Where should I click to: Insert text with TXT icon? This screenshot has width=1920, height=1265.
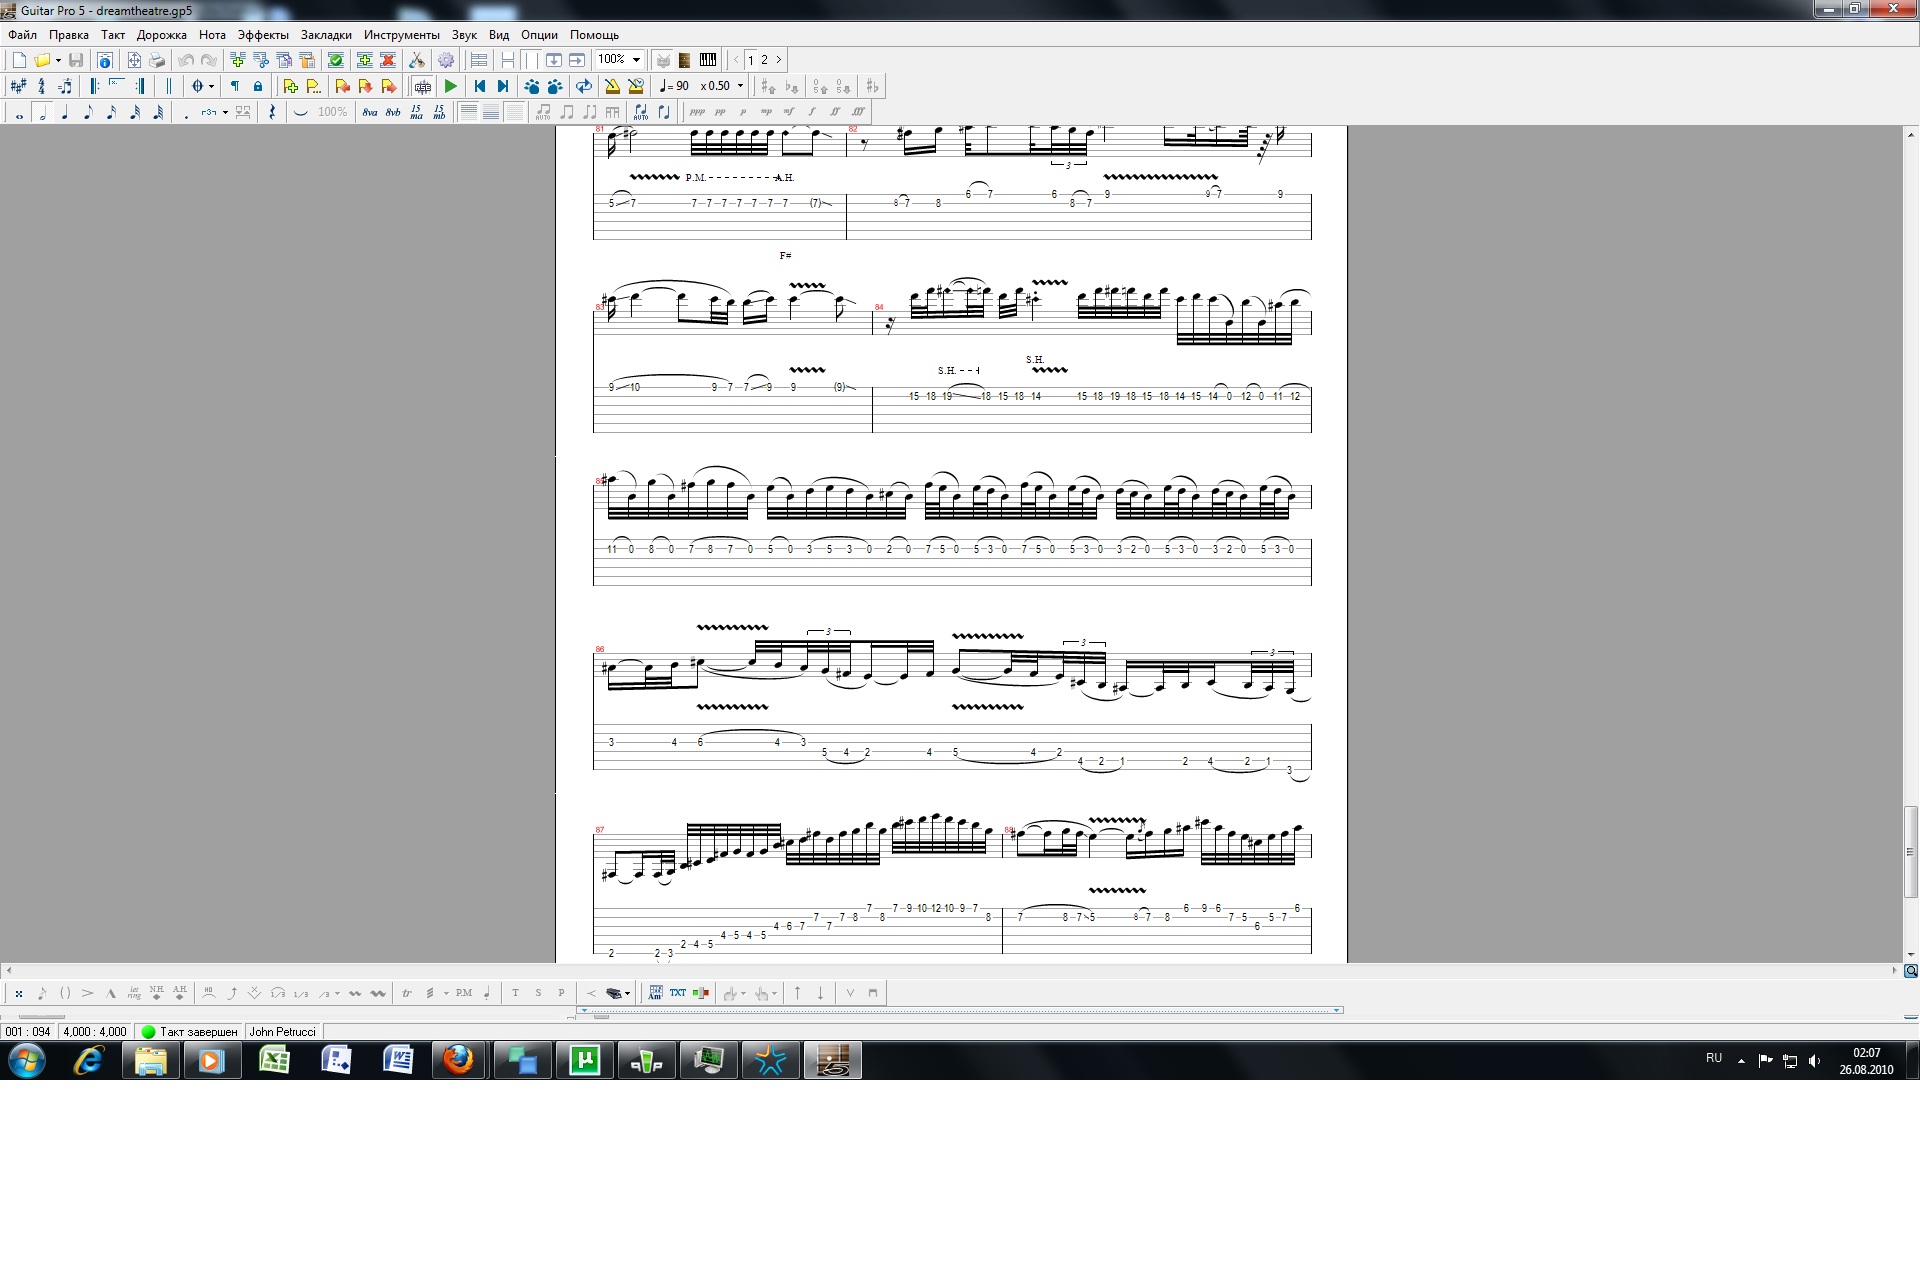(x=678, y=993)
